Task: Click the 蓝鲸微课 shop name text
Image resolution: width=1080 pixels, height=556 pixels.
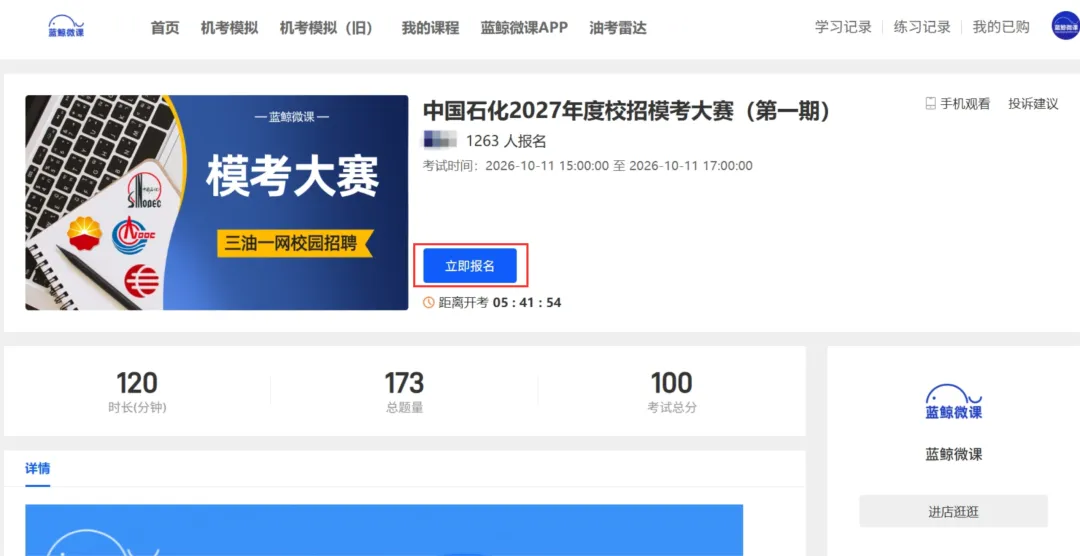Action: [x=954, y=455]
